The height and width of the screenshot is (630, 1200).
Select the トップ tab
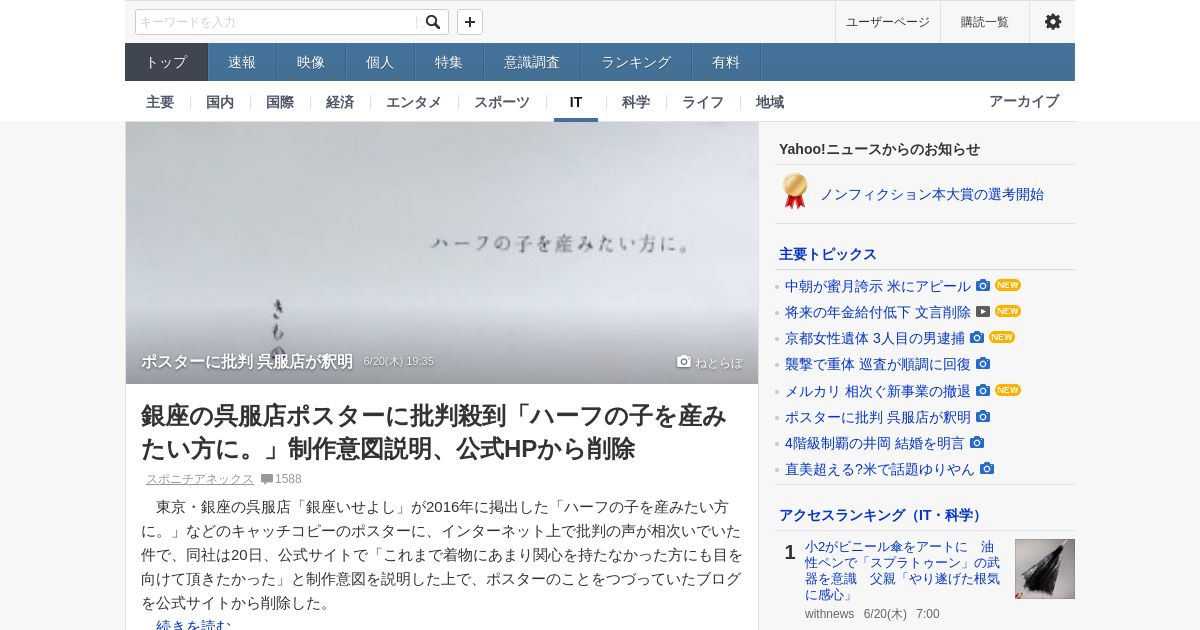click(166, 62)
